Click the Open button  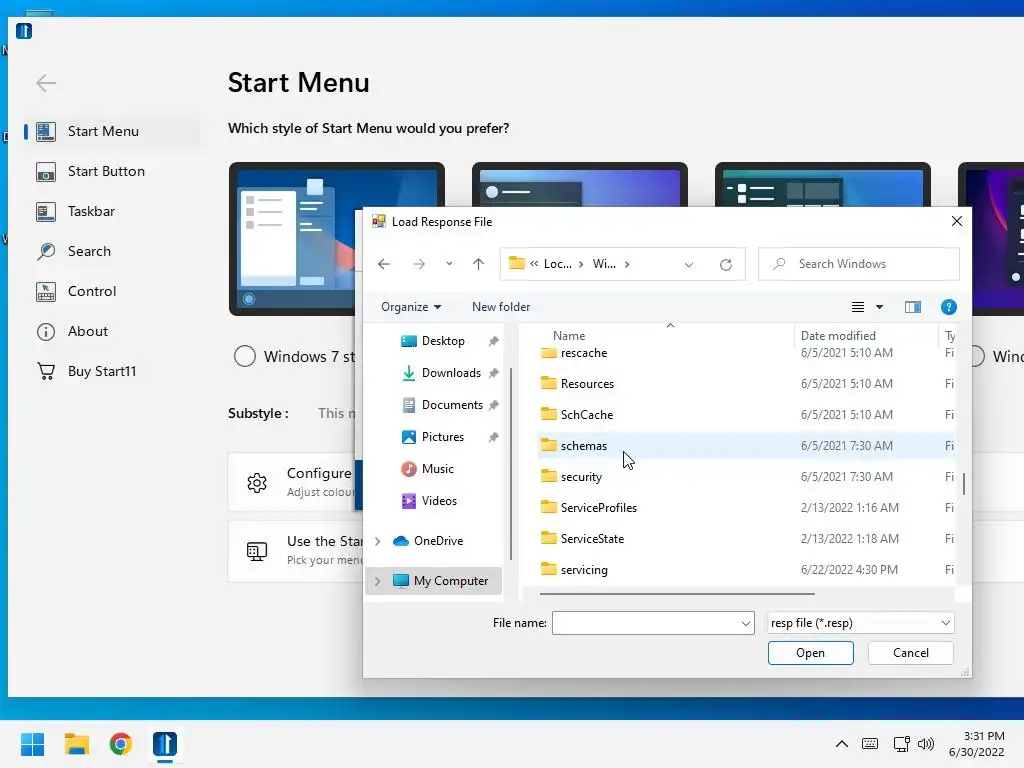pos(810,653)
